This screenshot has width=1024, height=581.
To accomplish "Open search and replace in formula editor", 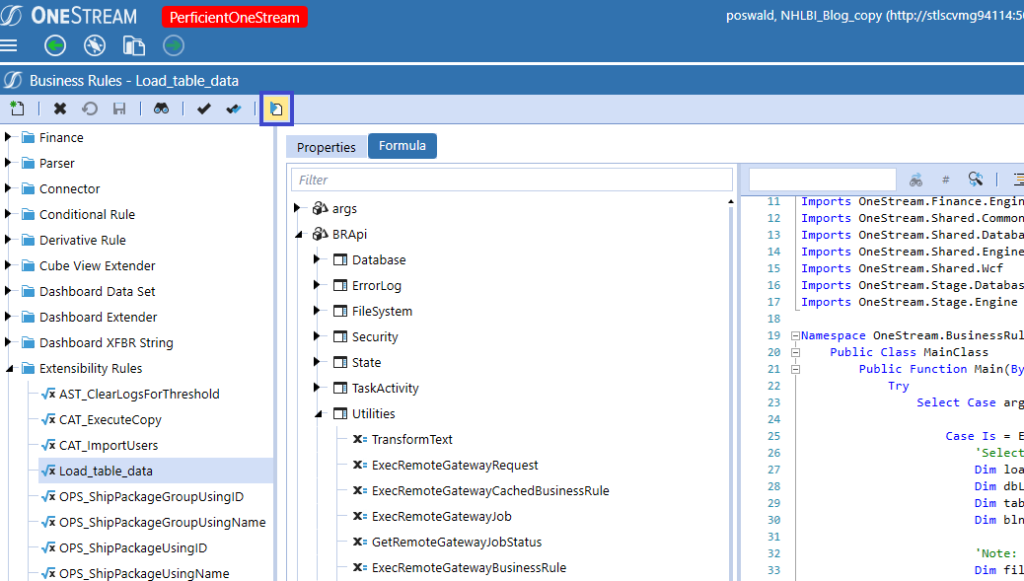I will pos(975,178).
